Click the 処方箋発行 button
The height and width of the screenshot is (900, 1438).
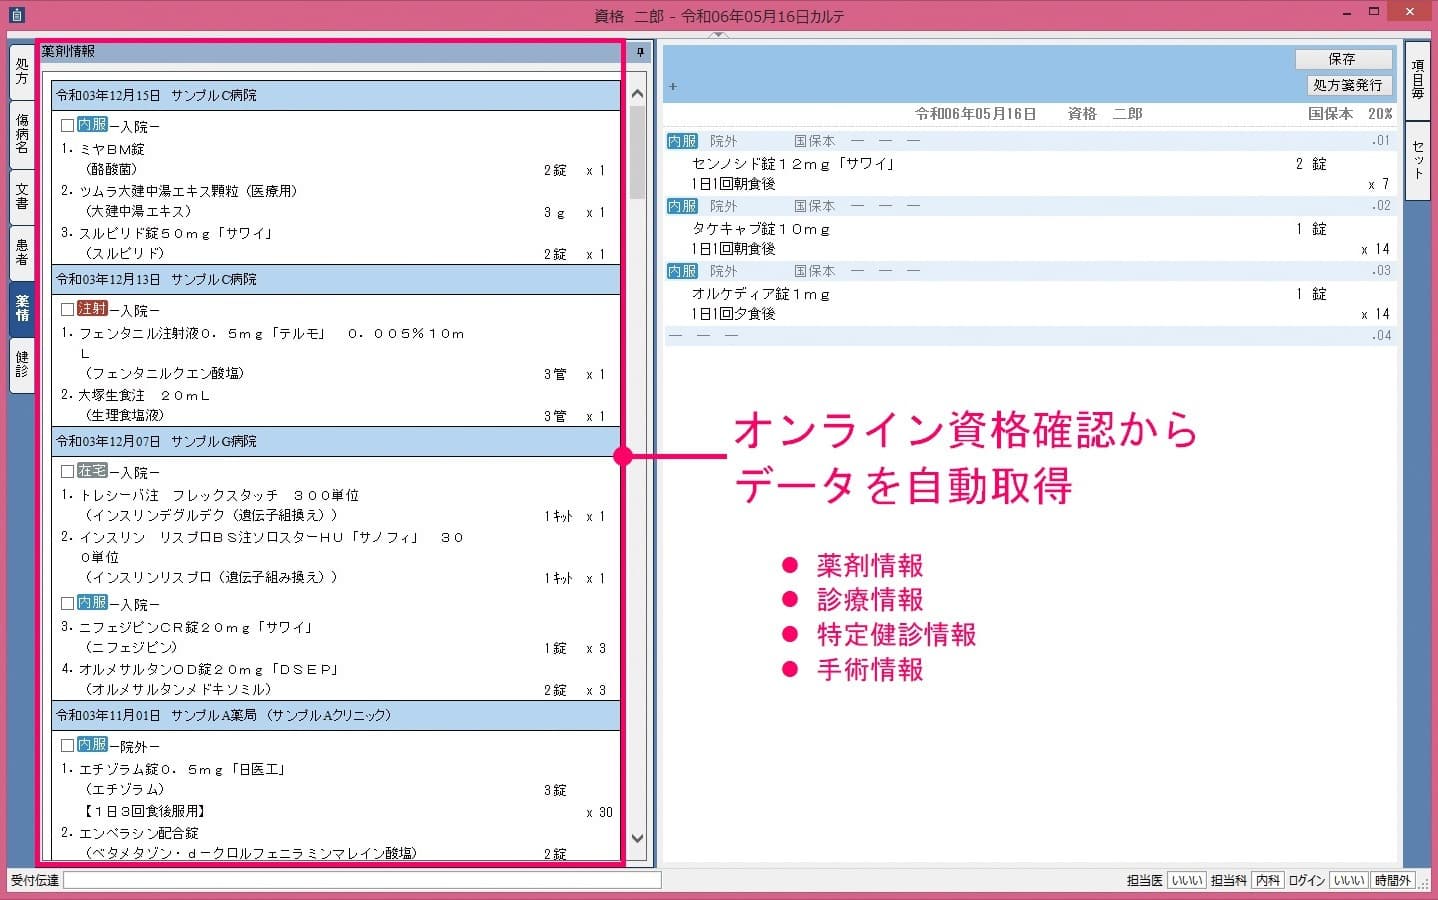[1347, 86]
